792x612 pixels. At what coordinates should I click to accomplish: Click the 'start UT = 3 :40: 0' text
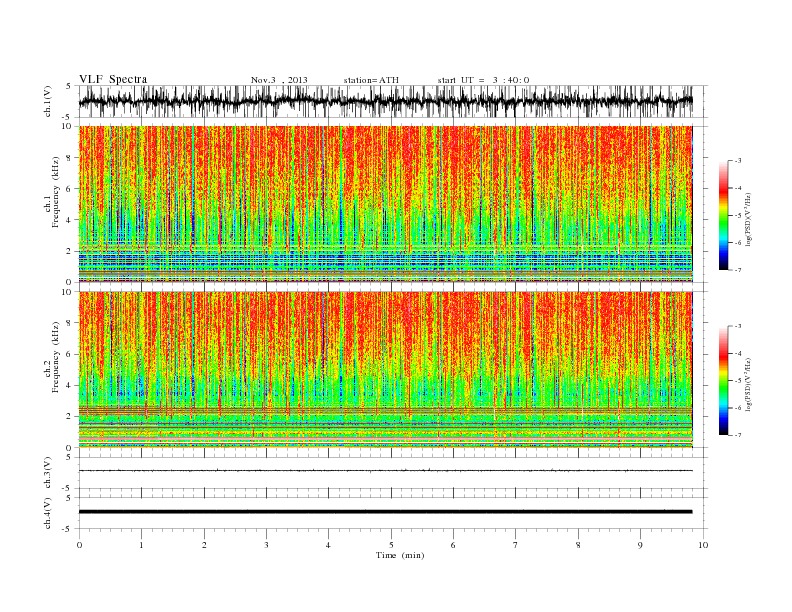(483, 80)
